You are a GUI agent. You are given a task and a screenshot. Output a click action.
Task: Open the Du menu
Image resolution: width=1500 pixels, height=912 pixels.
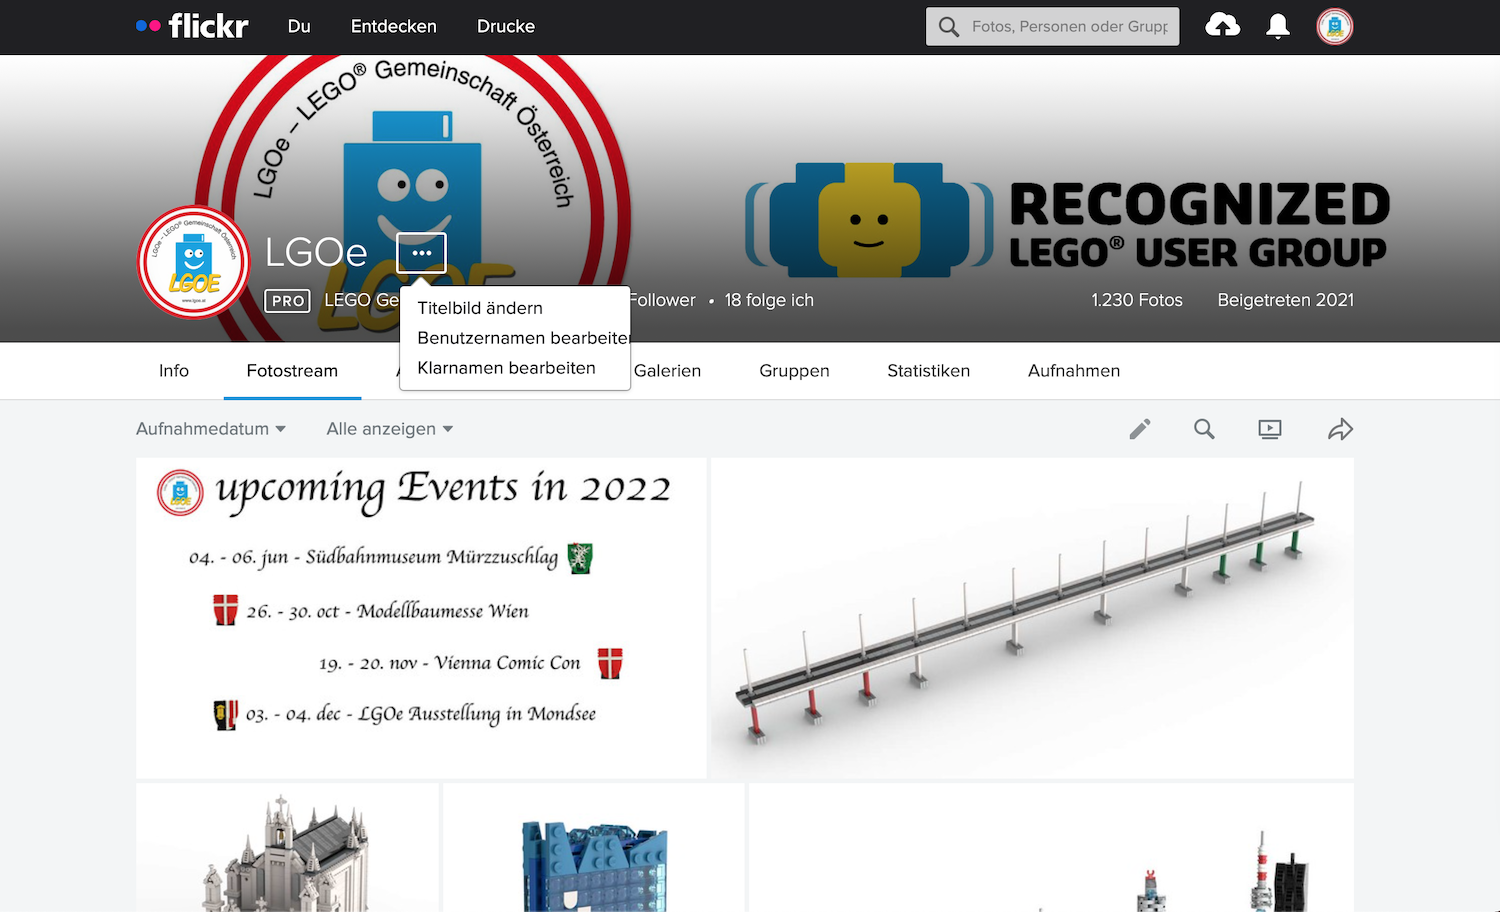tap(299, 27)
